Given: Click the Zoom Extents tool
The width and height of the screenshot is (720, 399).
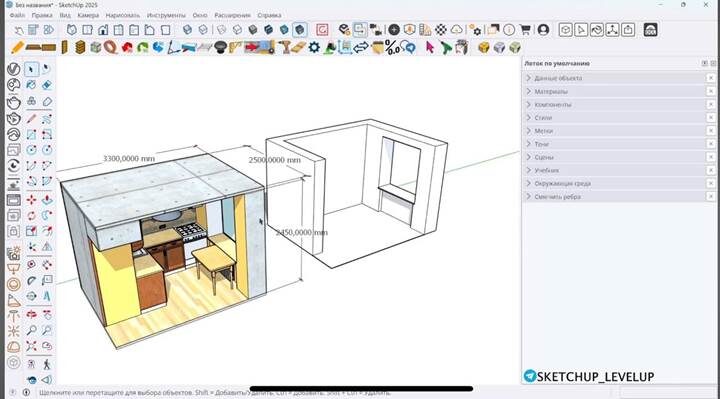Looking at the screenshot, I should coord(31,346).
